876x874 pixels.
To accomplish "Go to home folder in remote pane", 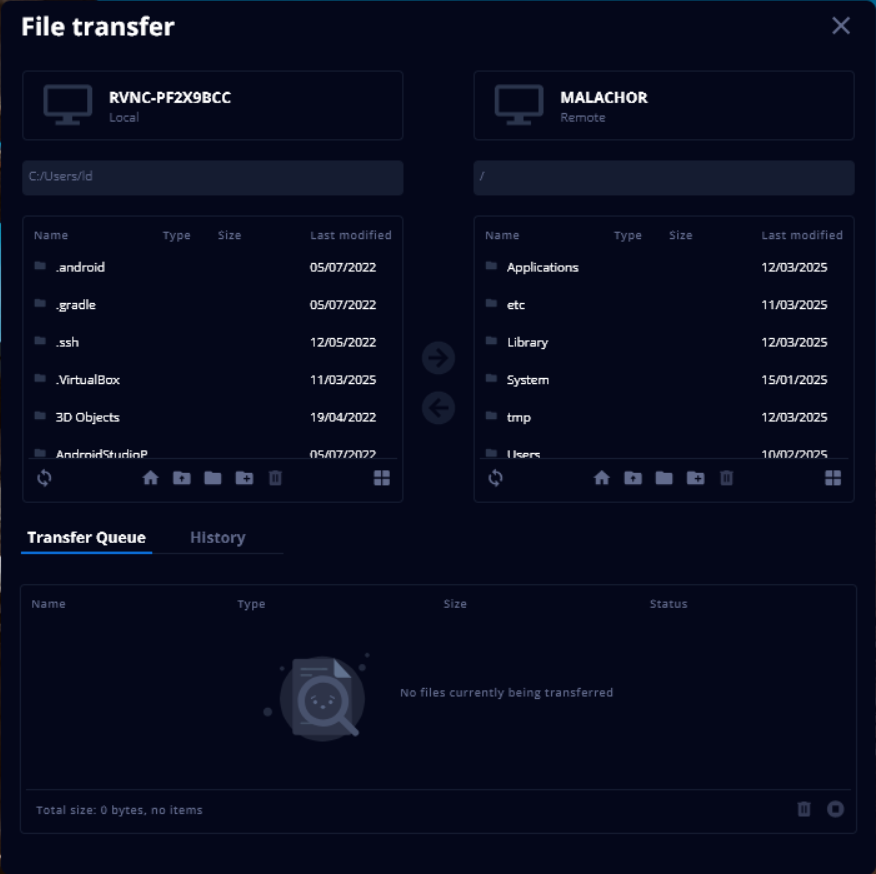I will pos(601,478).
